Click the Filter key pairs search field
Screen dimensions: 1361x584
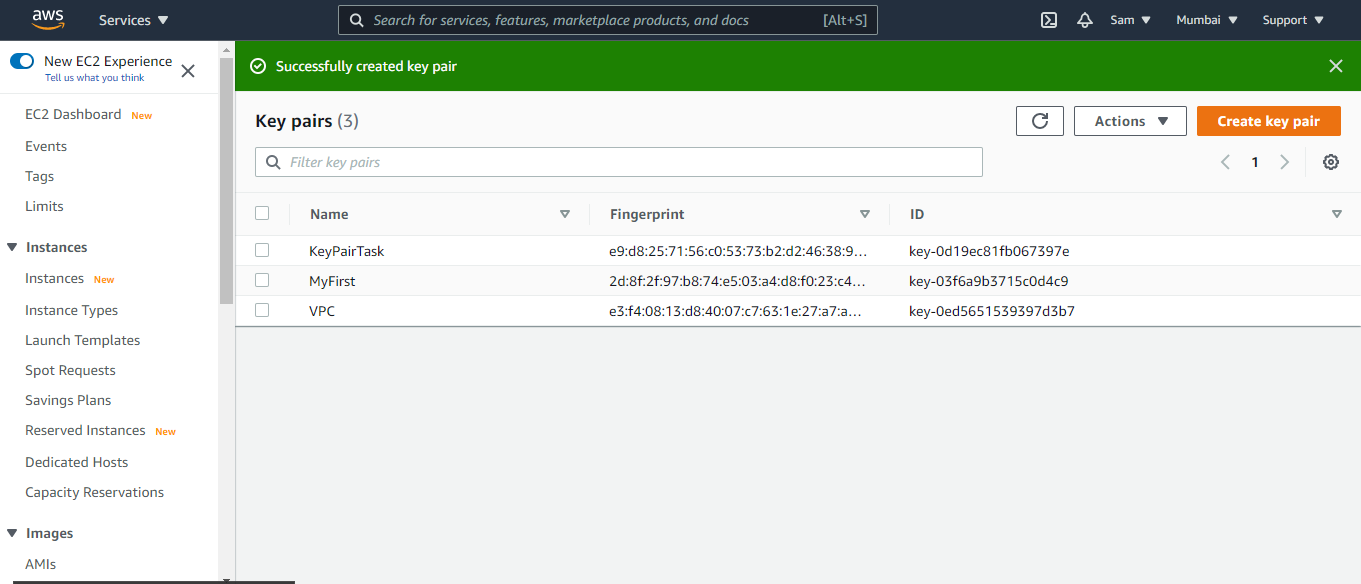pos(618,161)
